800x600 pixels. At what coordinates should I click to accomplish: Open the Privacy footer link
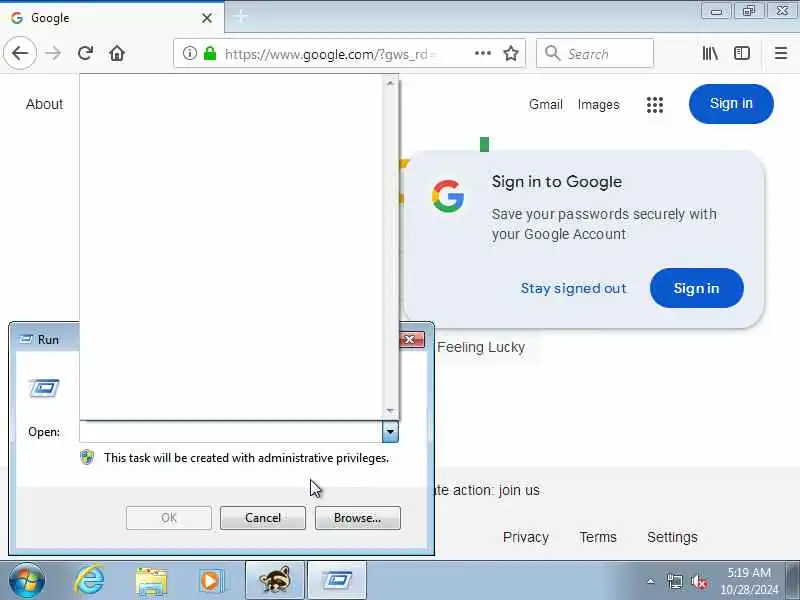click(x=526, y=537)
